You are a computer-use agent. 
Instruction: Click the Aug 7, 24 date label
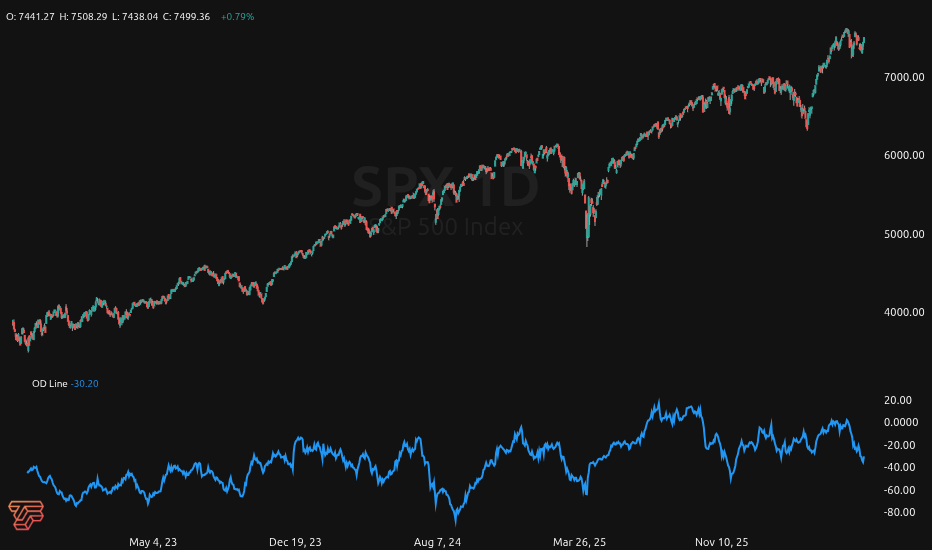[437, 542]
